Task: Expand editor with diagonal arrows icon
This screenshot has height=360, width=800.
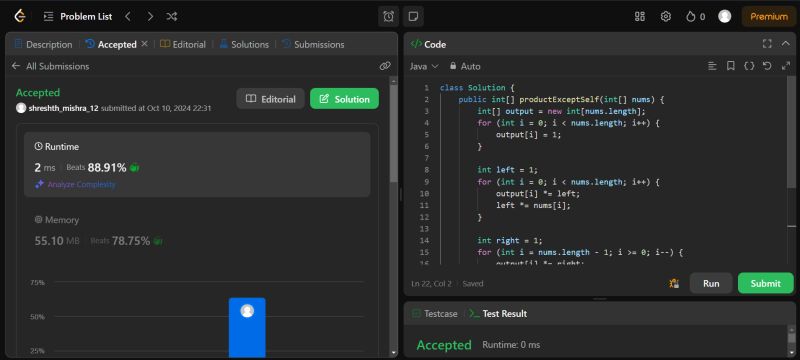Action: (x=786, y=66)
